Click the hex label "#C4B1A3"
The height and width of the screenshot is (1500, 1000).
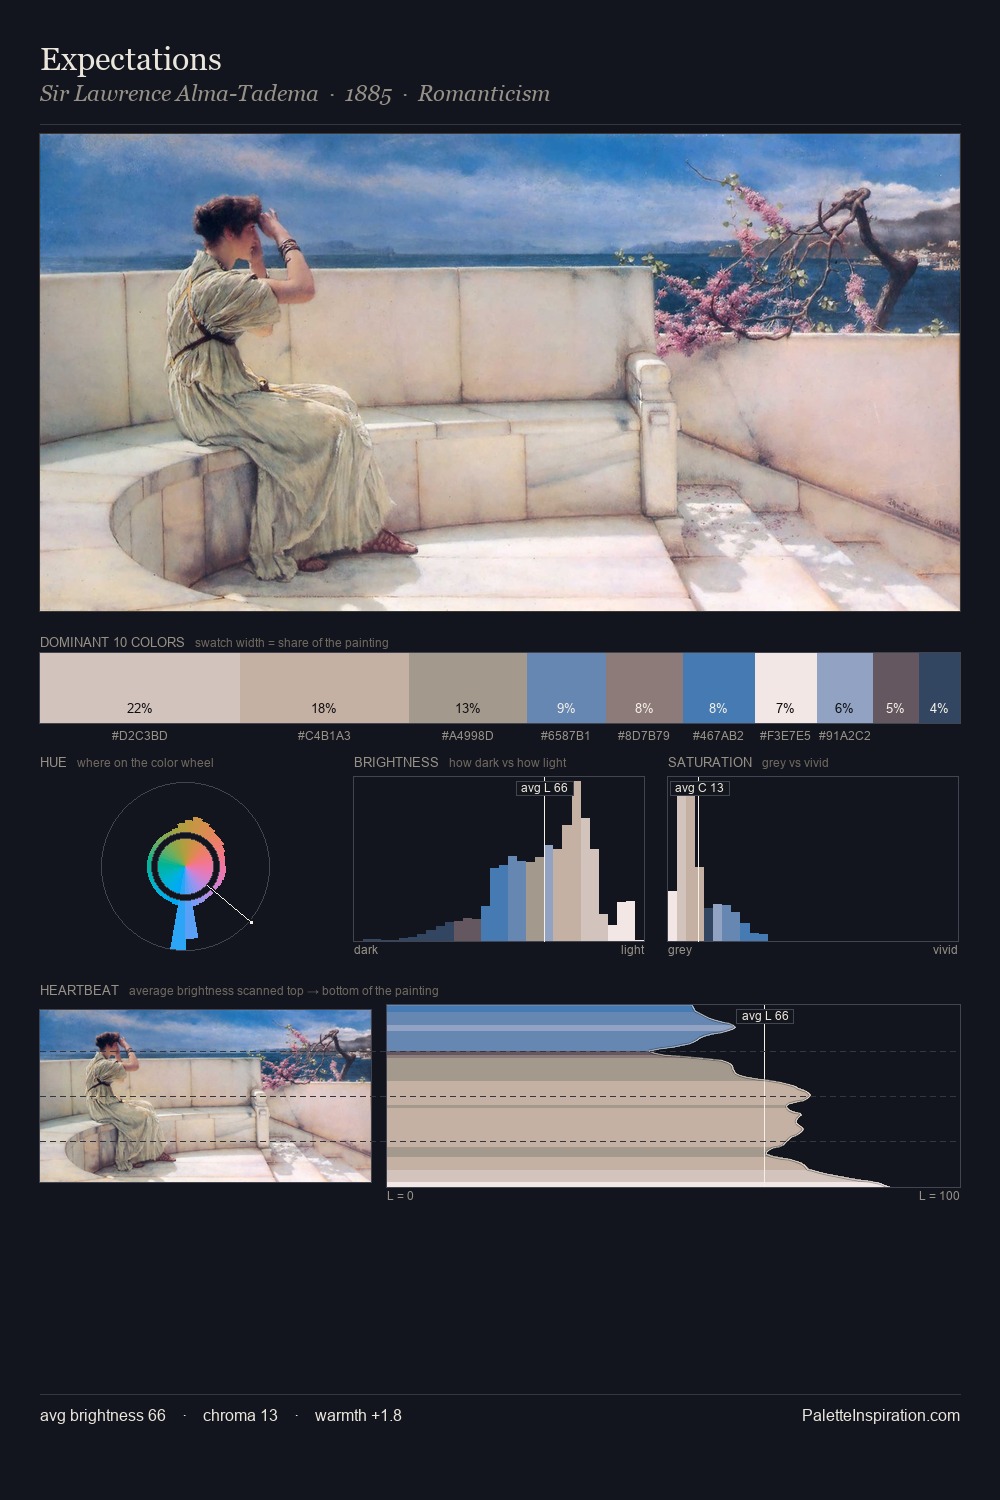click(x=324, y=736)
